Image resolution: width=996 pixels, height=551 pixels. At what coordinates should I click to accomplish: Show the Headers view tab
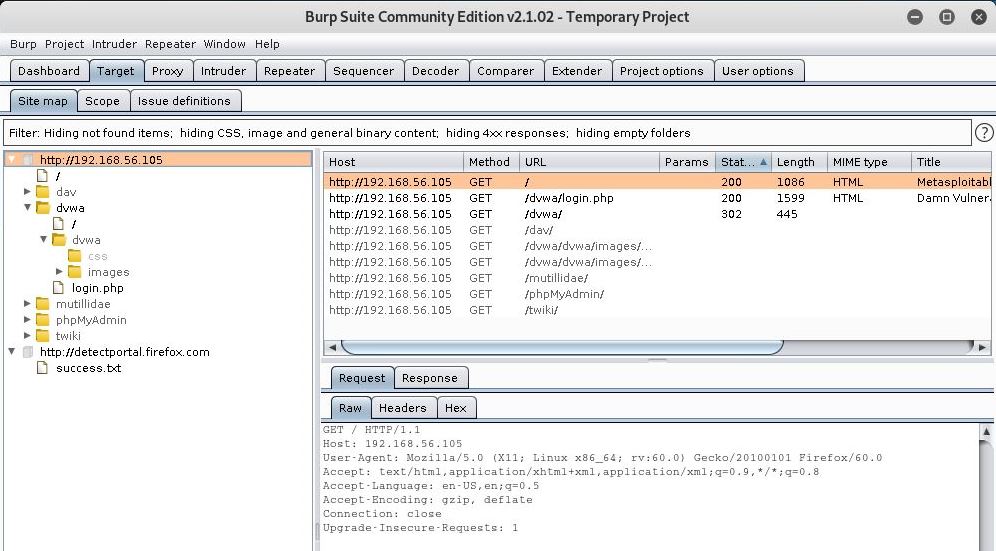tap(403, 407)
